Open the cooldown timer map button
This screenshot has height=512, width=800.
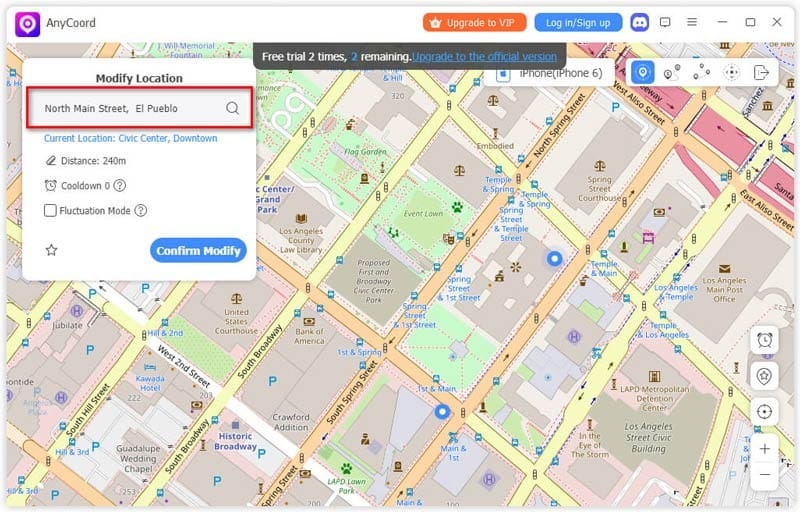coord(765,340)
